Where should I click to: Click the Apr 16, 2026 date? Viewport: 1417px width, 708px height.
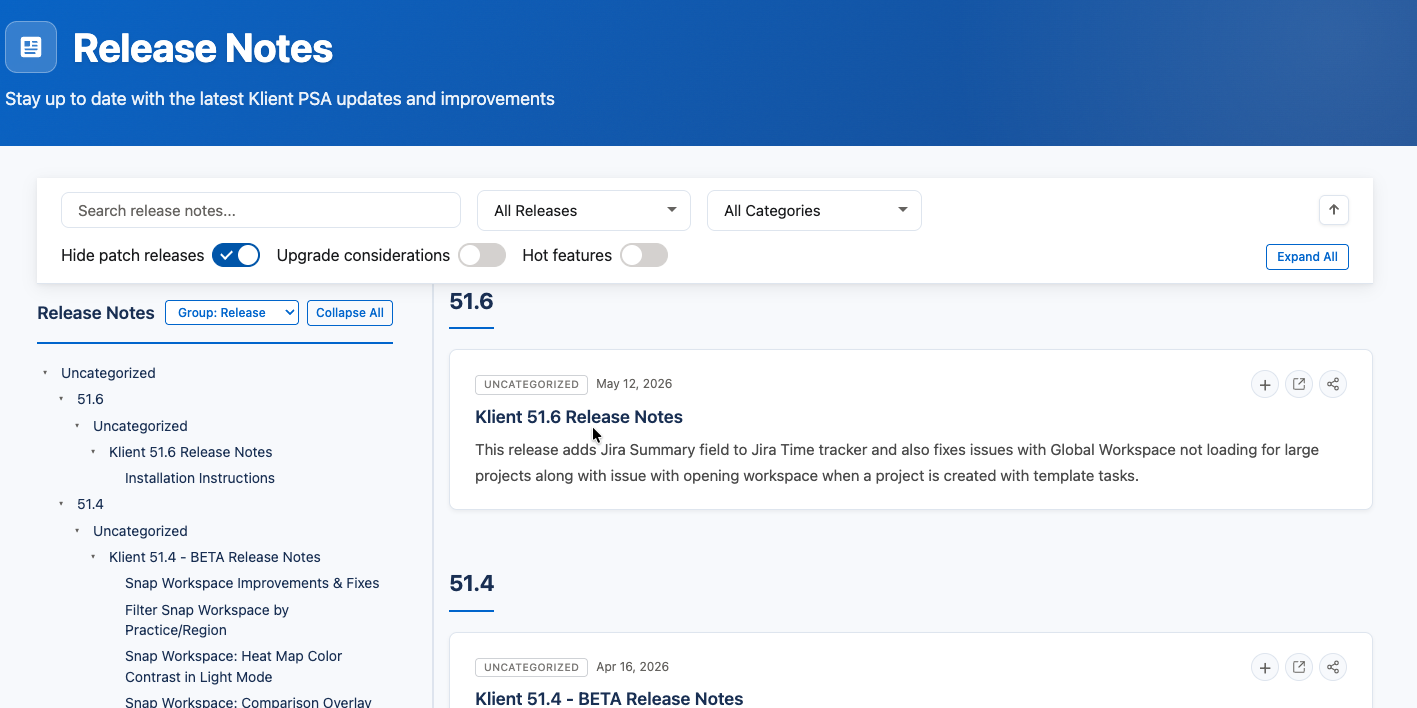pyautogui.click(x=633, y=667)
